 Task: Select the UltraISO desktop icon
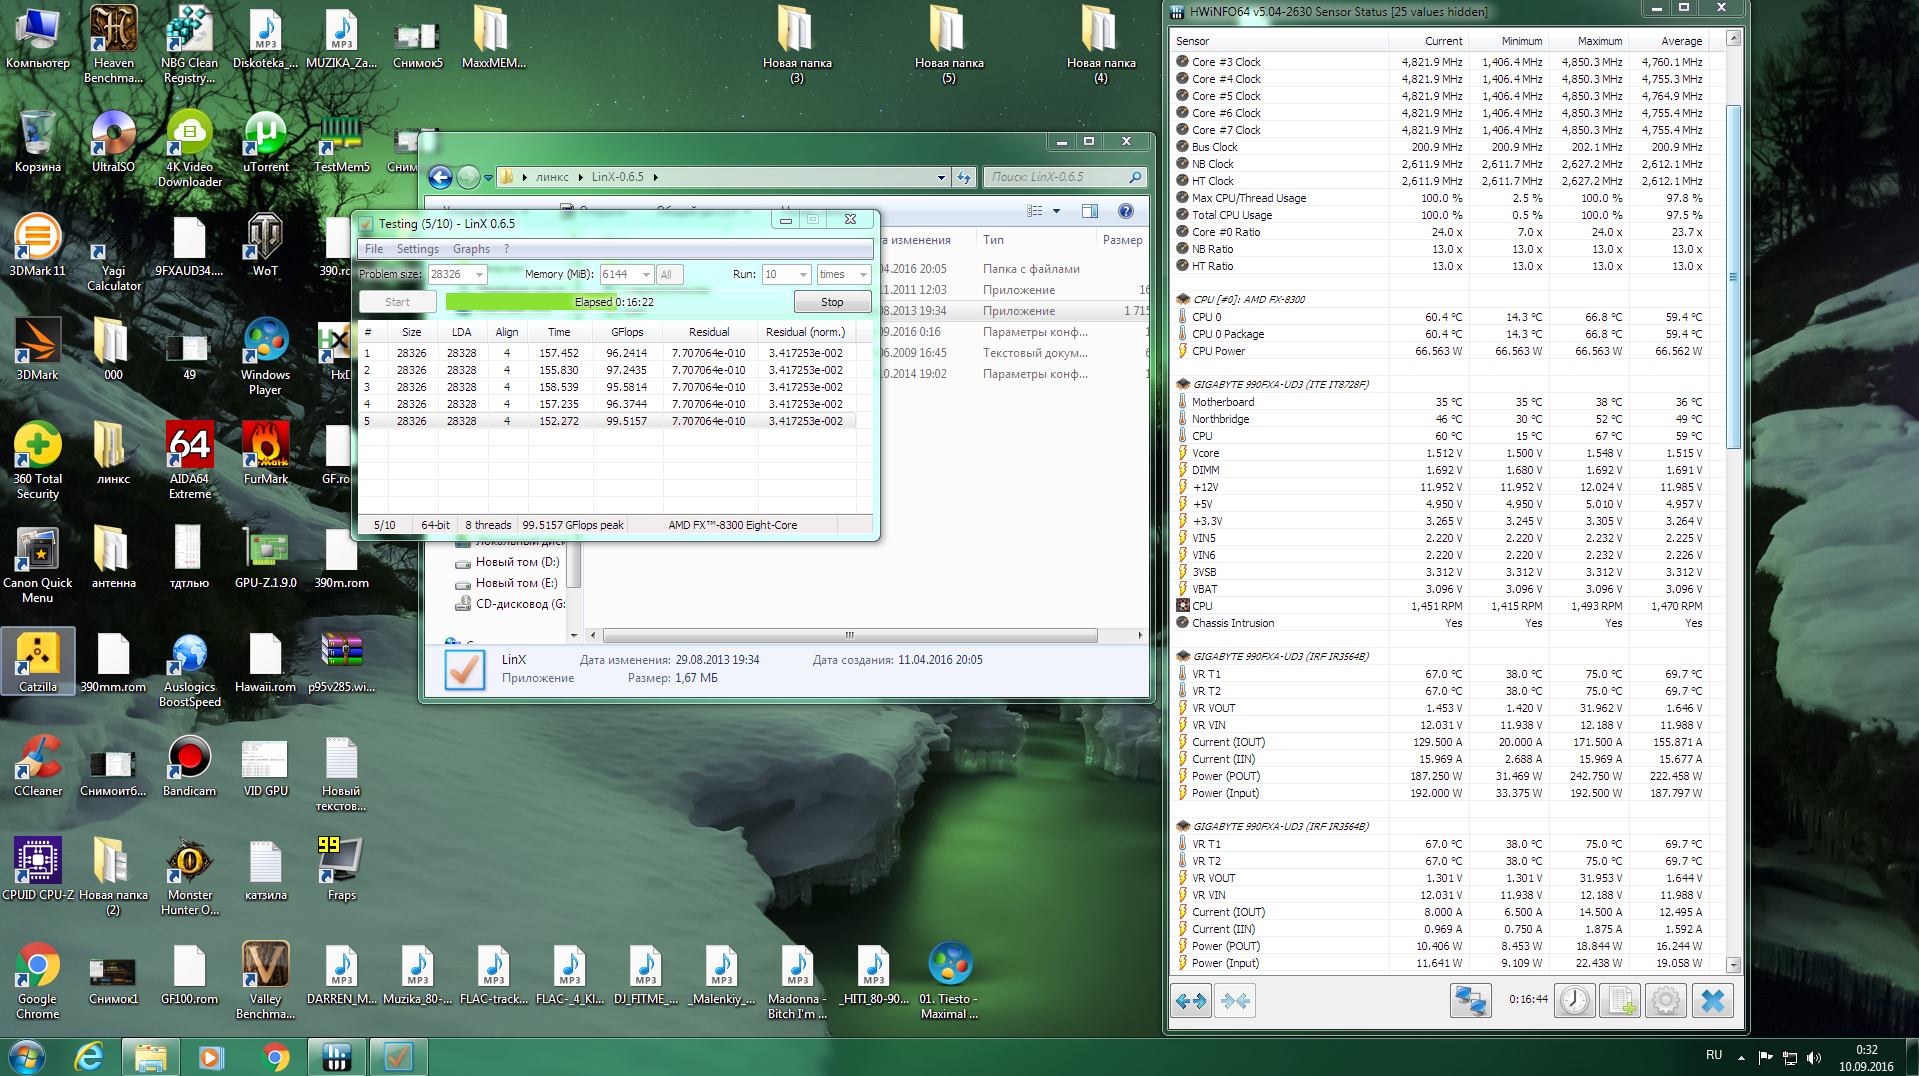114,141
